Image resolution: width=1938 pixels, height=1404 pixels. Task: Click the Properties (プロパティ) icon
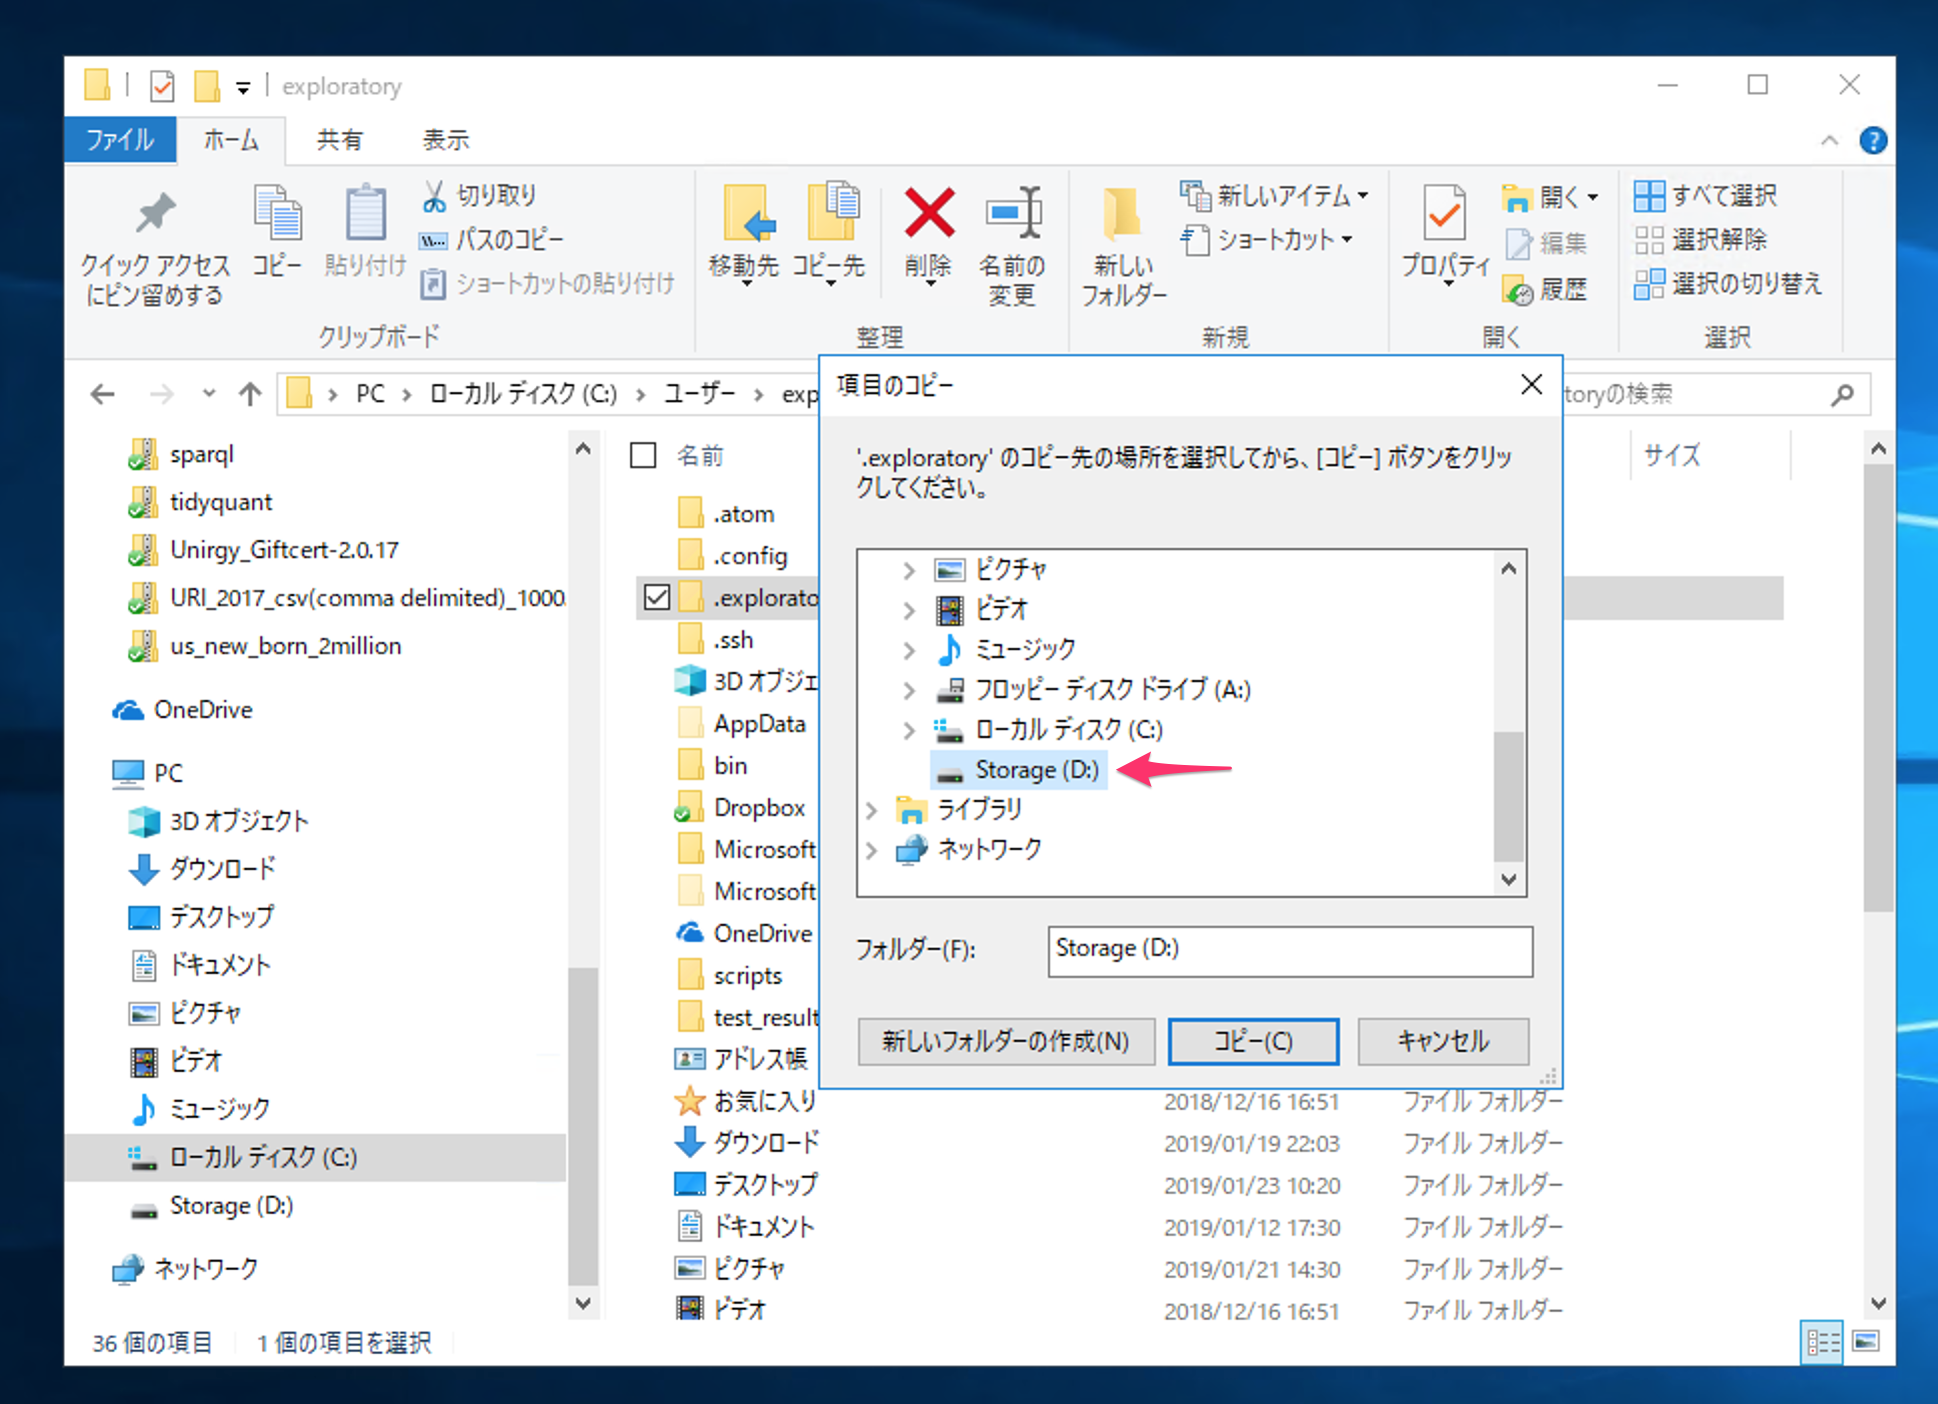tap(1445, 213)
